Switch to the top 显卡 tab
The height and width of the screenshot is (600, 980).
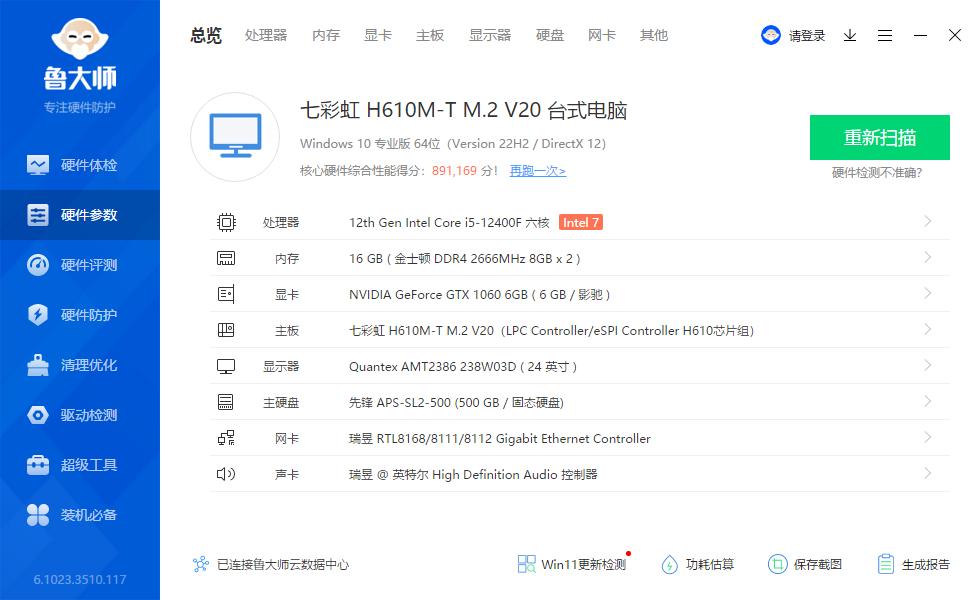click(x=378, y=36)
